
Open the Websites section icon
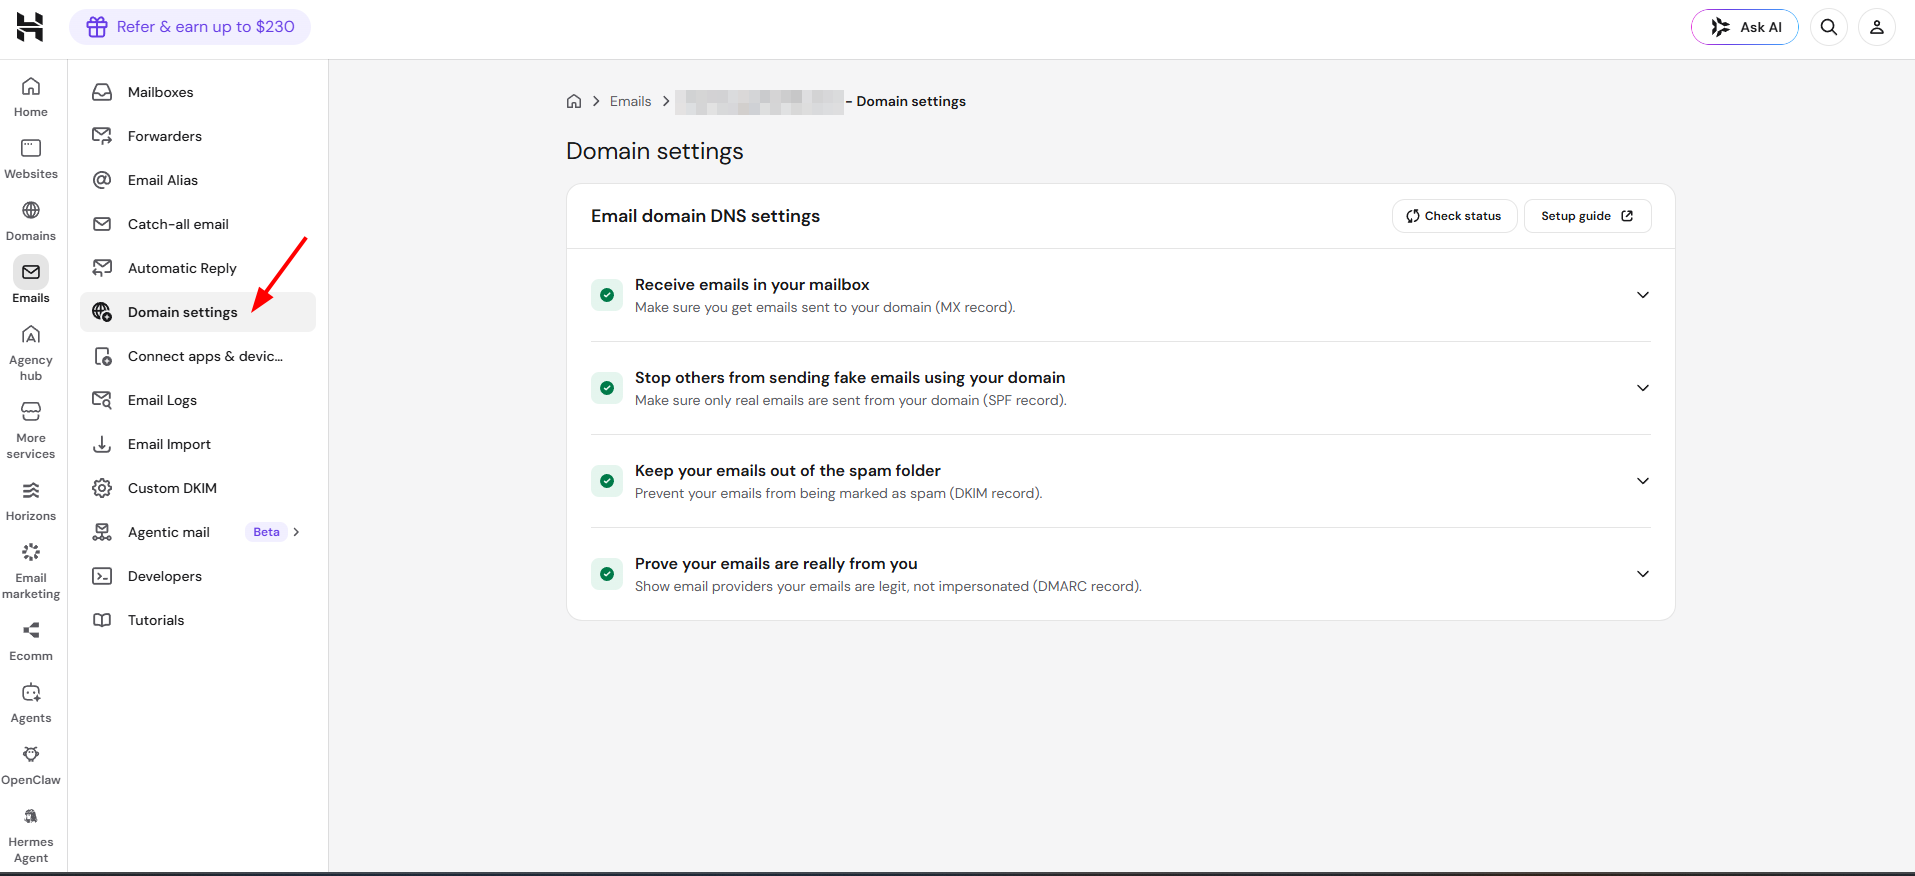click(31, 148)
